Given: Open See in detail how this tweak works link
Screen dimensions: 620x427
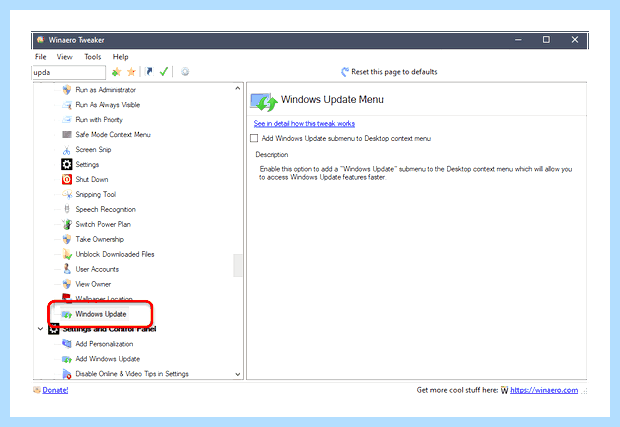Looking at the screenshot, I should tap(304, 123).
